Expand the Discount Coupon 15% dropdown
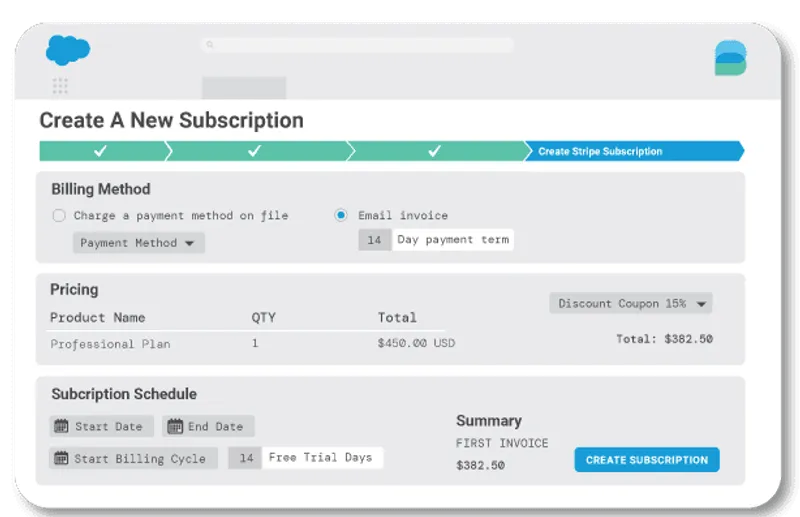 pos(631,303)
